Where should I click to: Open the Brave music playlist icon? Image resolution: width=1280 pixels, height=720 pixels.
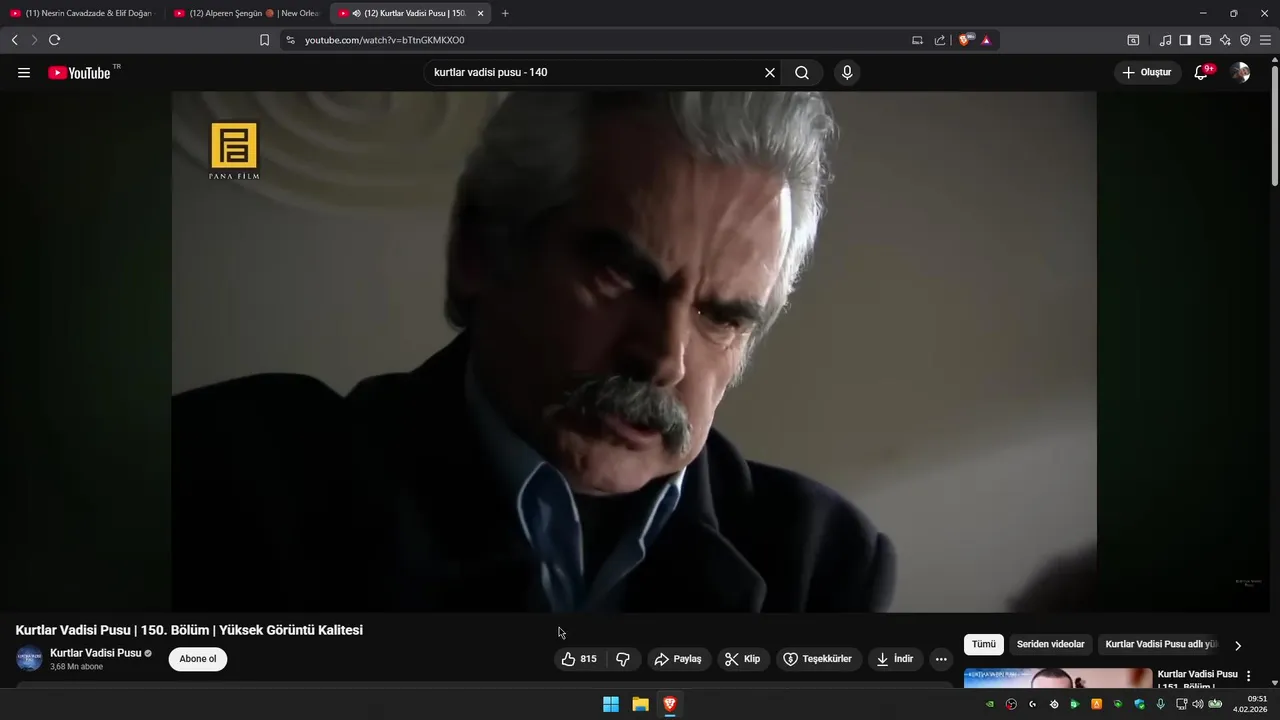click(x=1165, y=40)
